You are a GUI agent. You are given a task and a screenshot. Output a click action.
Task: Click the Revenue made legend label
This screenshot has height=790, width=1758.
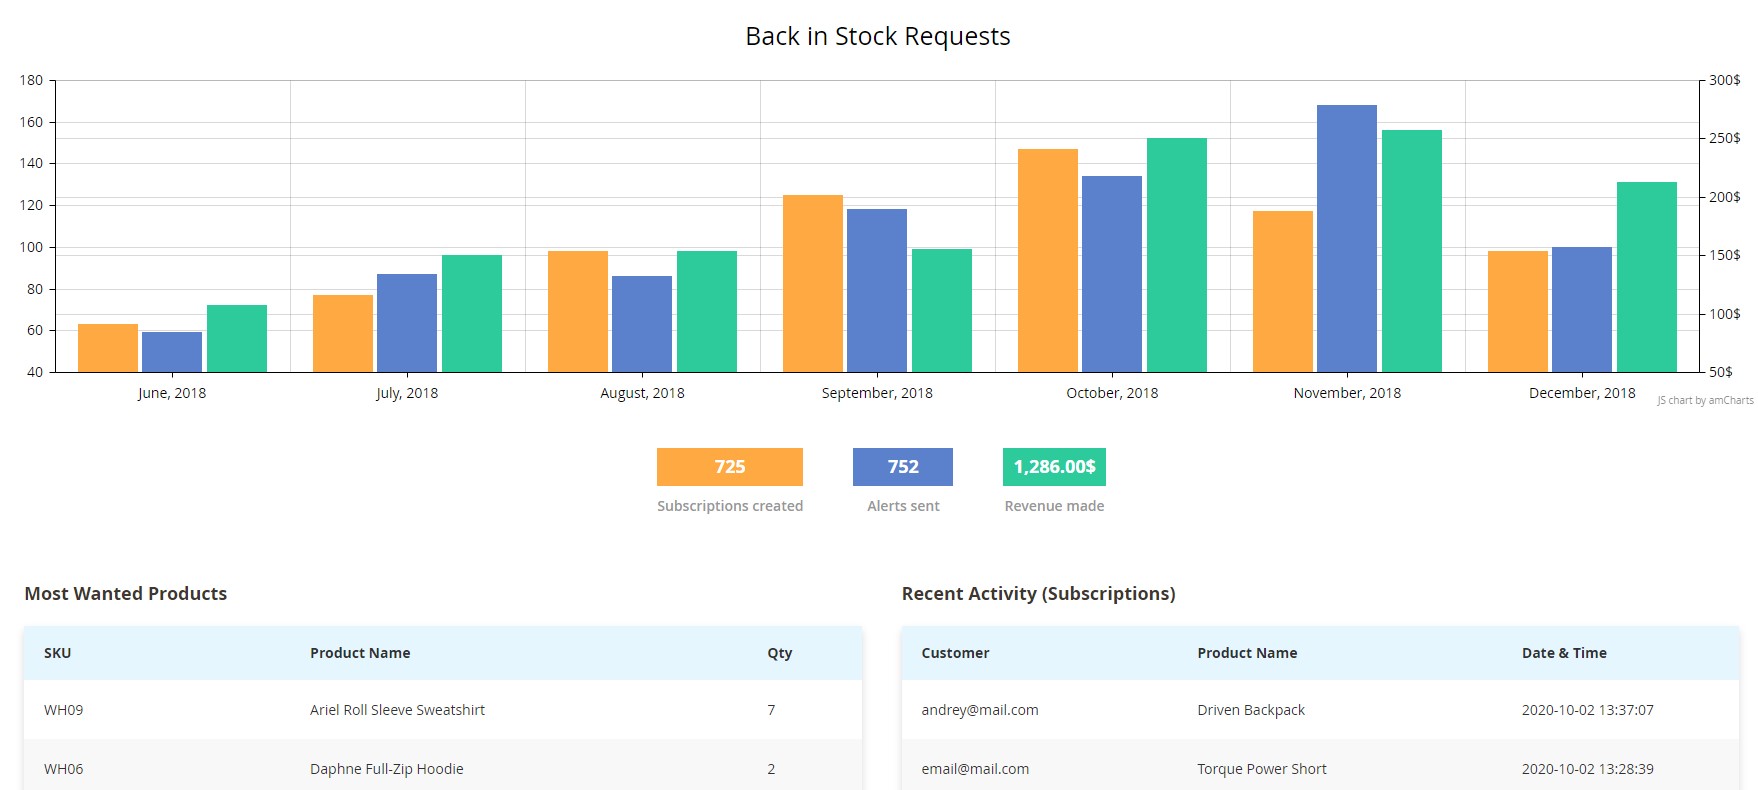(x=1054, y=506)
